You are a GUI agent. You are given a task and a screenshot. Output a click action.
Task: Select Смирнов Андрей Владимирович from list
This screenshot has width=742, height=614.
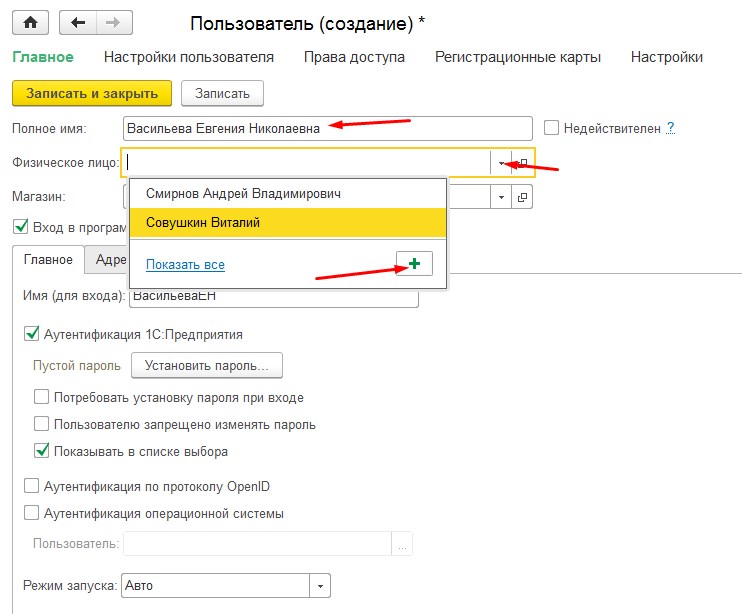(288, 193)
